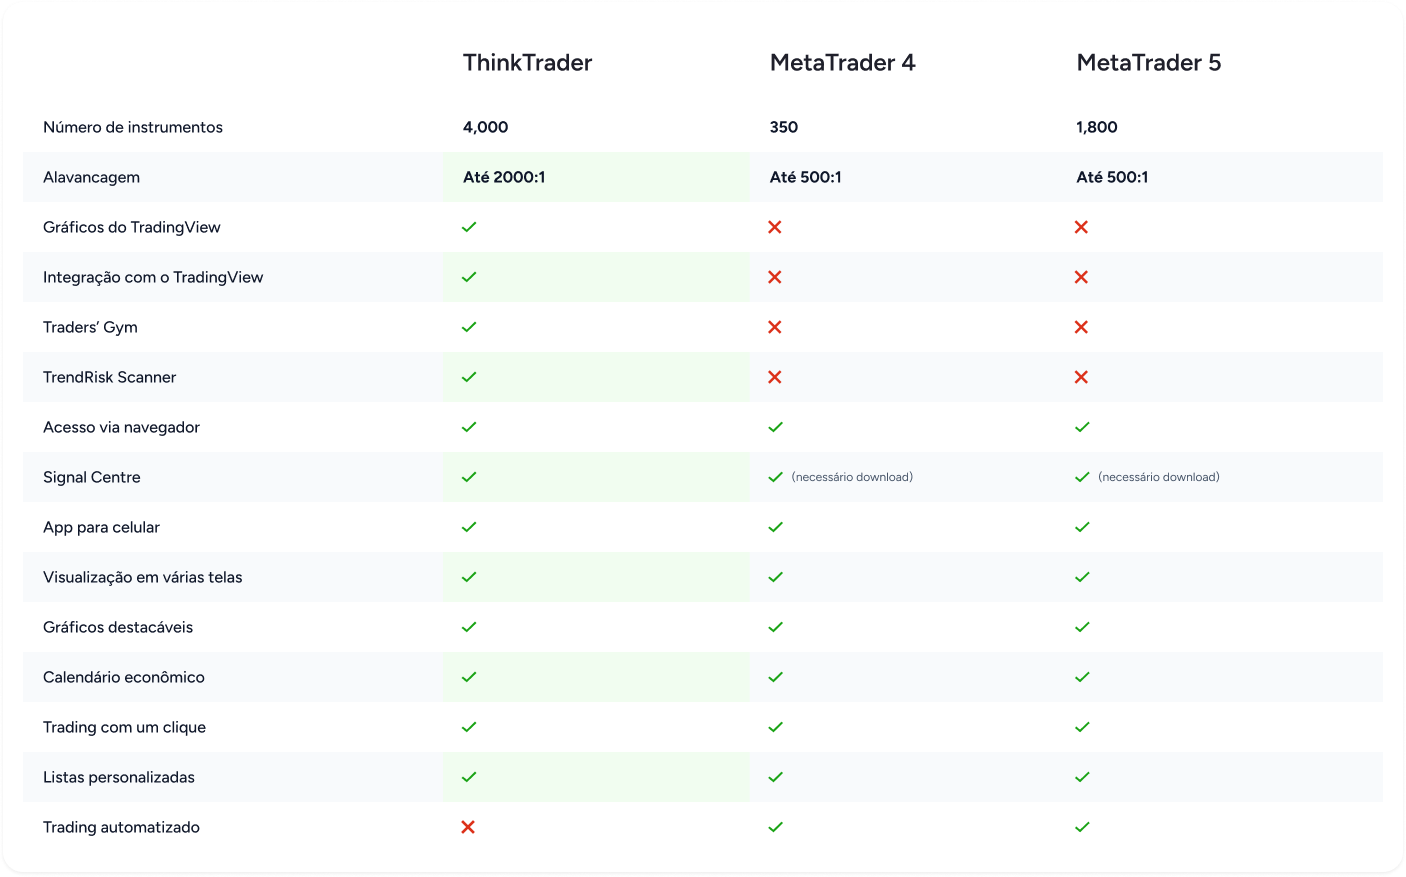Viewport: 1406px width, 877px height.
Task: Click MetaTrader 4 checkmark for Listas personalizadas
Action: pyautogui.click(x=775, y=777)
